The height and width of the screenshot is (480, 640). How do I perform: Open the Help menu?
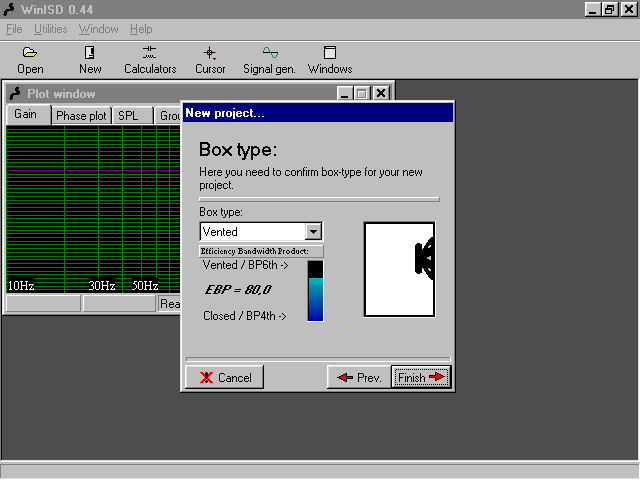141,29
